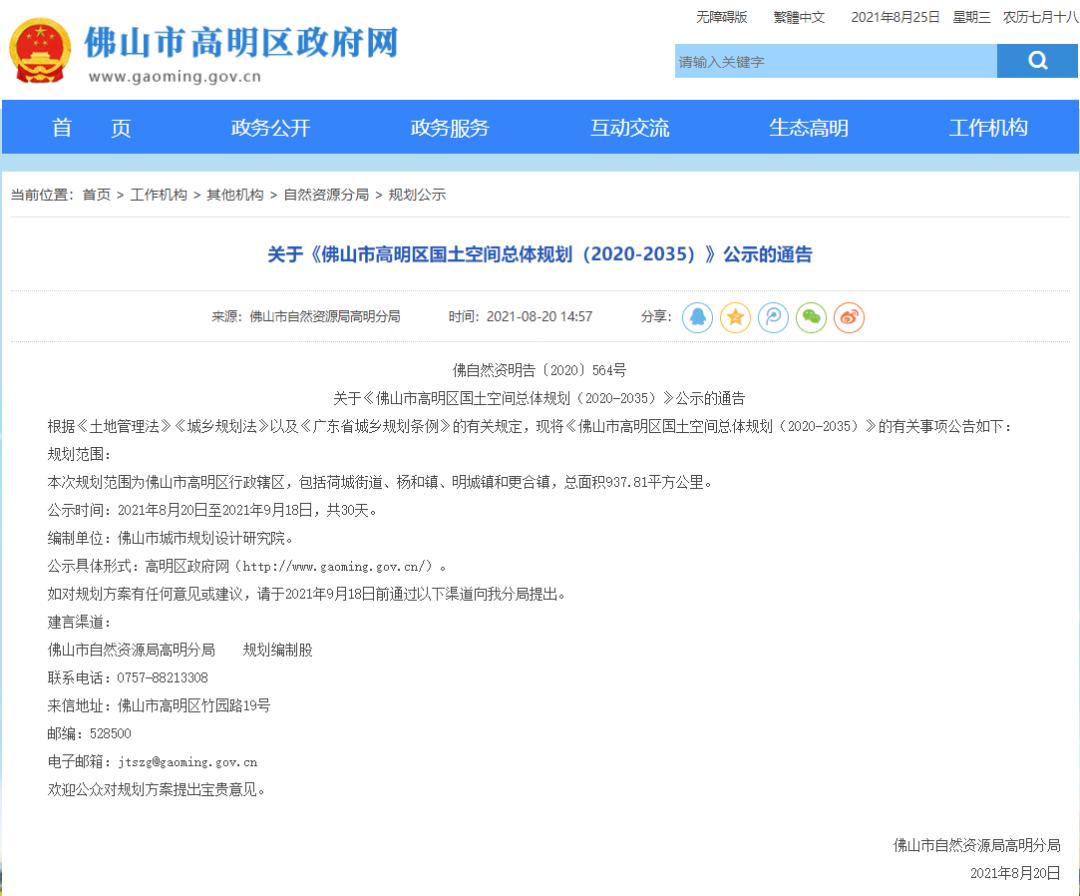The height and width of the screenshot is (896, 1080).
Task: Share to Sina Weibo icon
Action: click(x=849, y=317)
